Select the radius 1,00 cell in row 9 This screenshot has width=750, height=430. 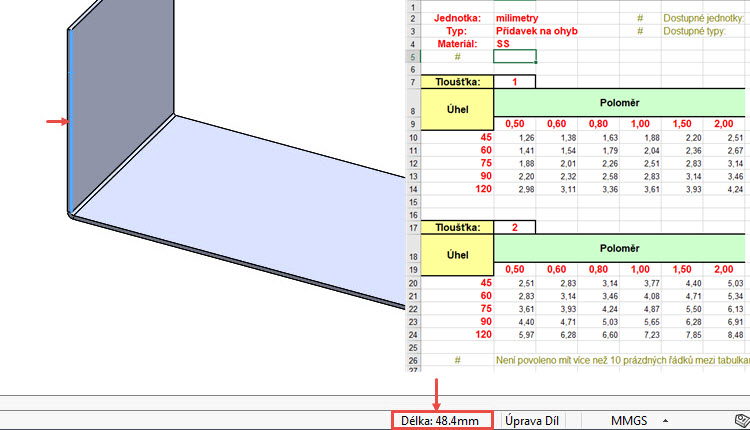(640, 124)
